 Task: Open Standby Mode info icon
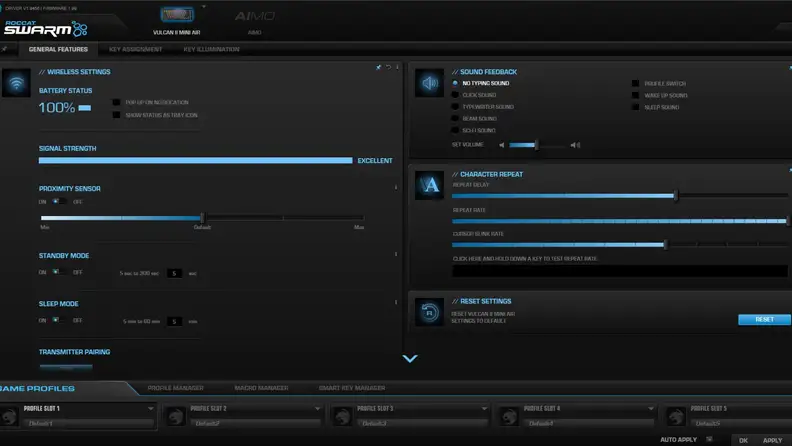tap(395, 255)
